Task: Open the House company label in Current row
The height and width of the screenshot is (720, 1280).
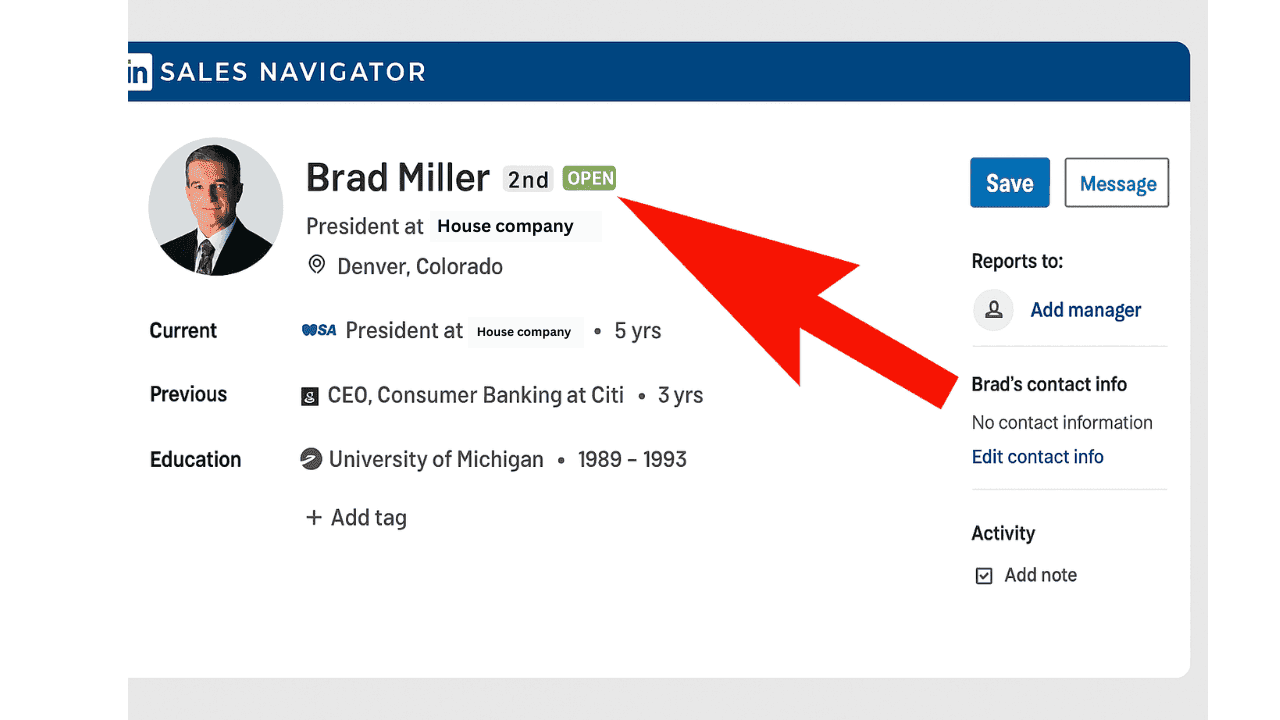Action: pos(525,331)
